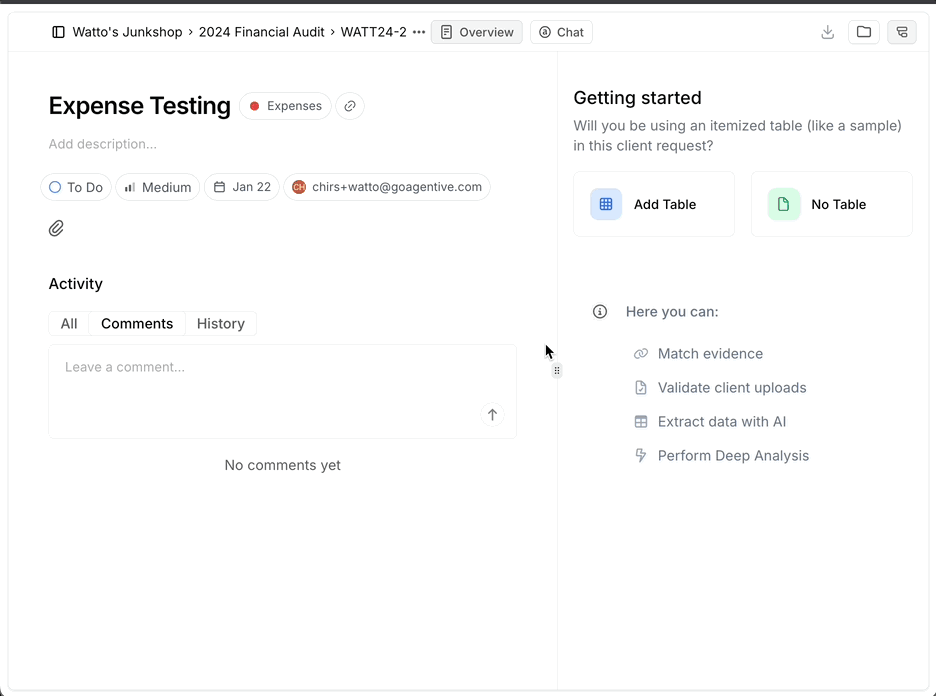Open the Expenses tag selector
Image resolution: width=936 pixels, height=696 pixels.
(x=285, y=105)
